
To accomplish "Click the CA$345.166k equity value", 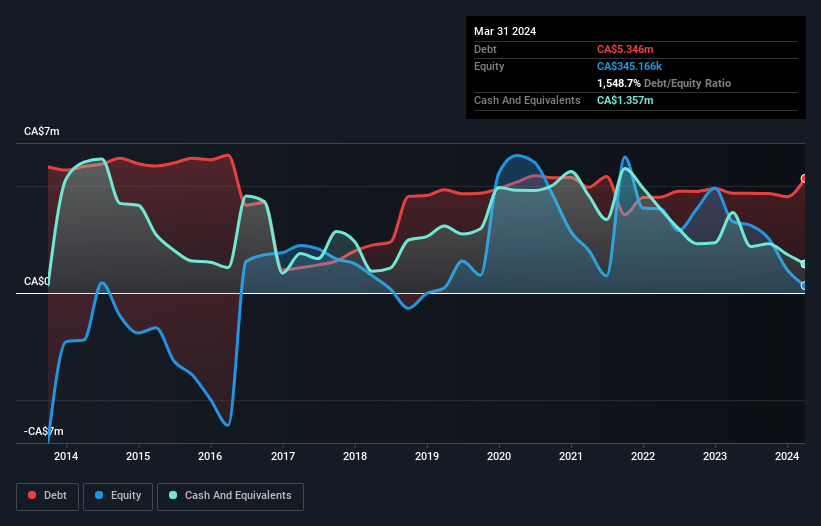I will [x=629, y=66].
